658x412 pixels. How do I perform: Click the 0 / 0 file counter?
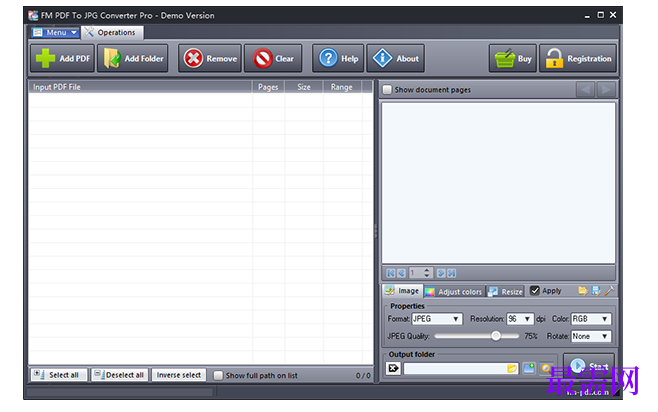pos(363,375)
